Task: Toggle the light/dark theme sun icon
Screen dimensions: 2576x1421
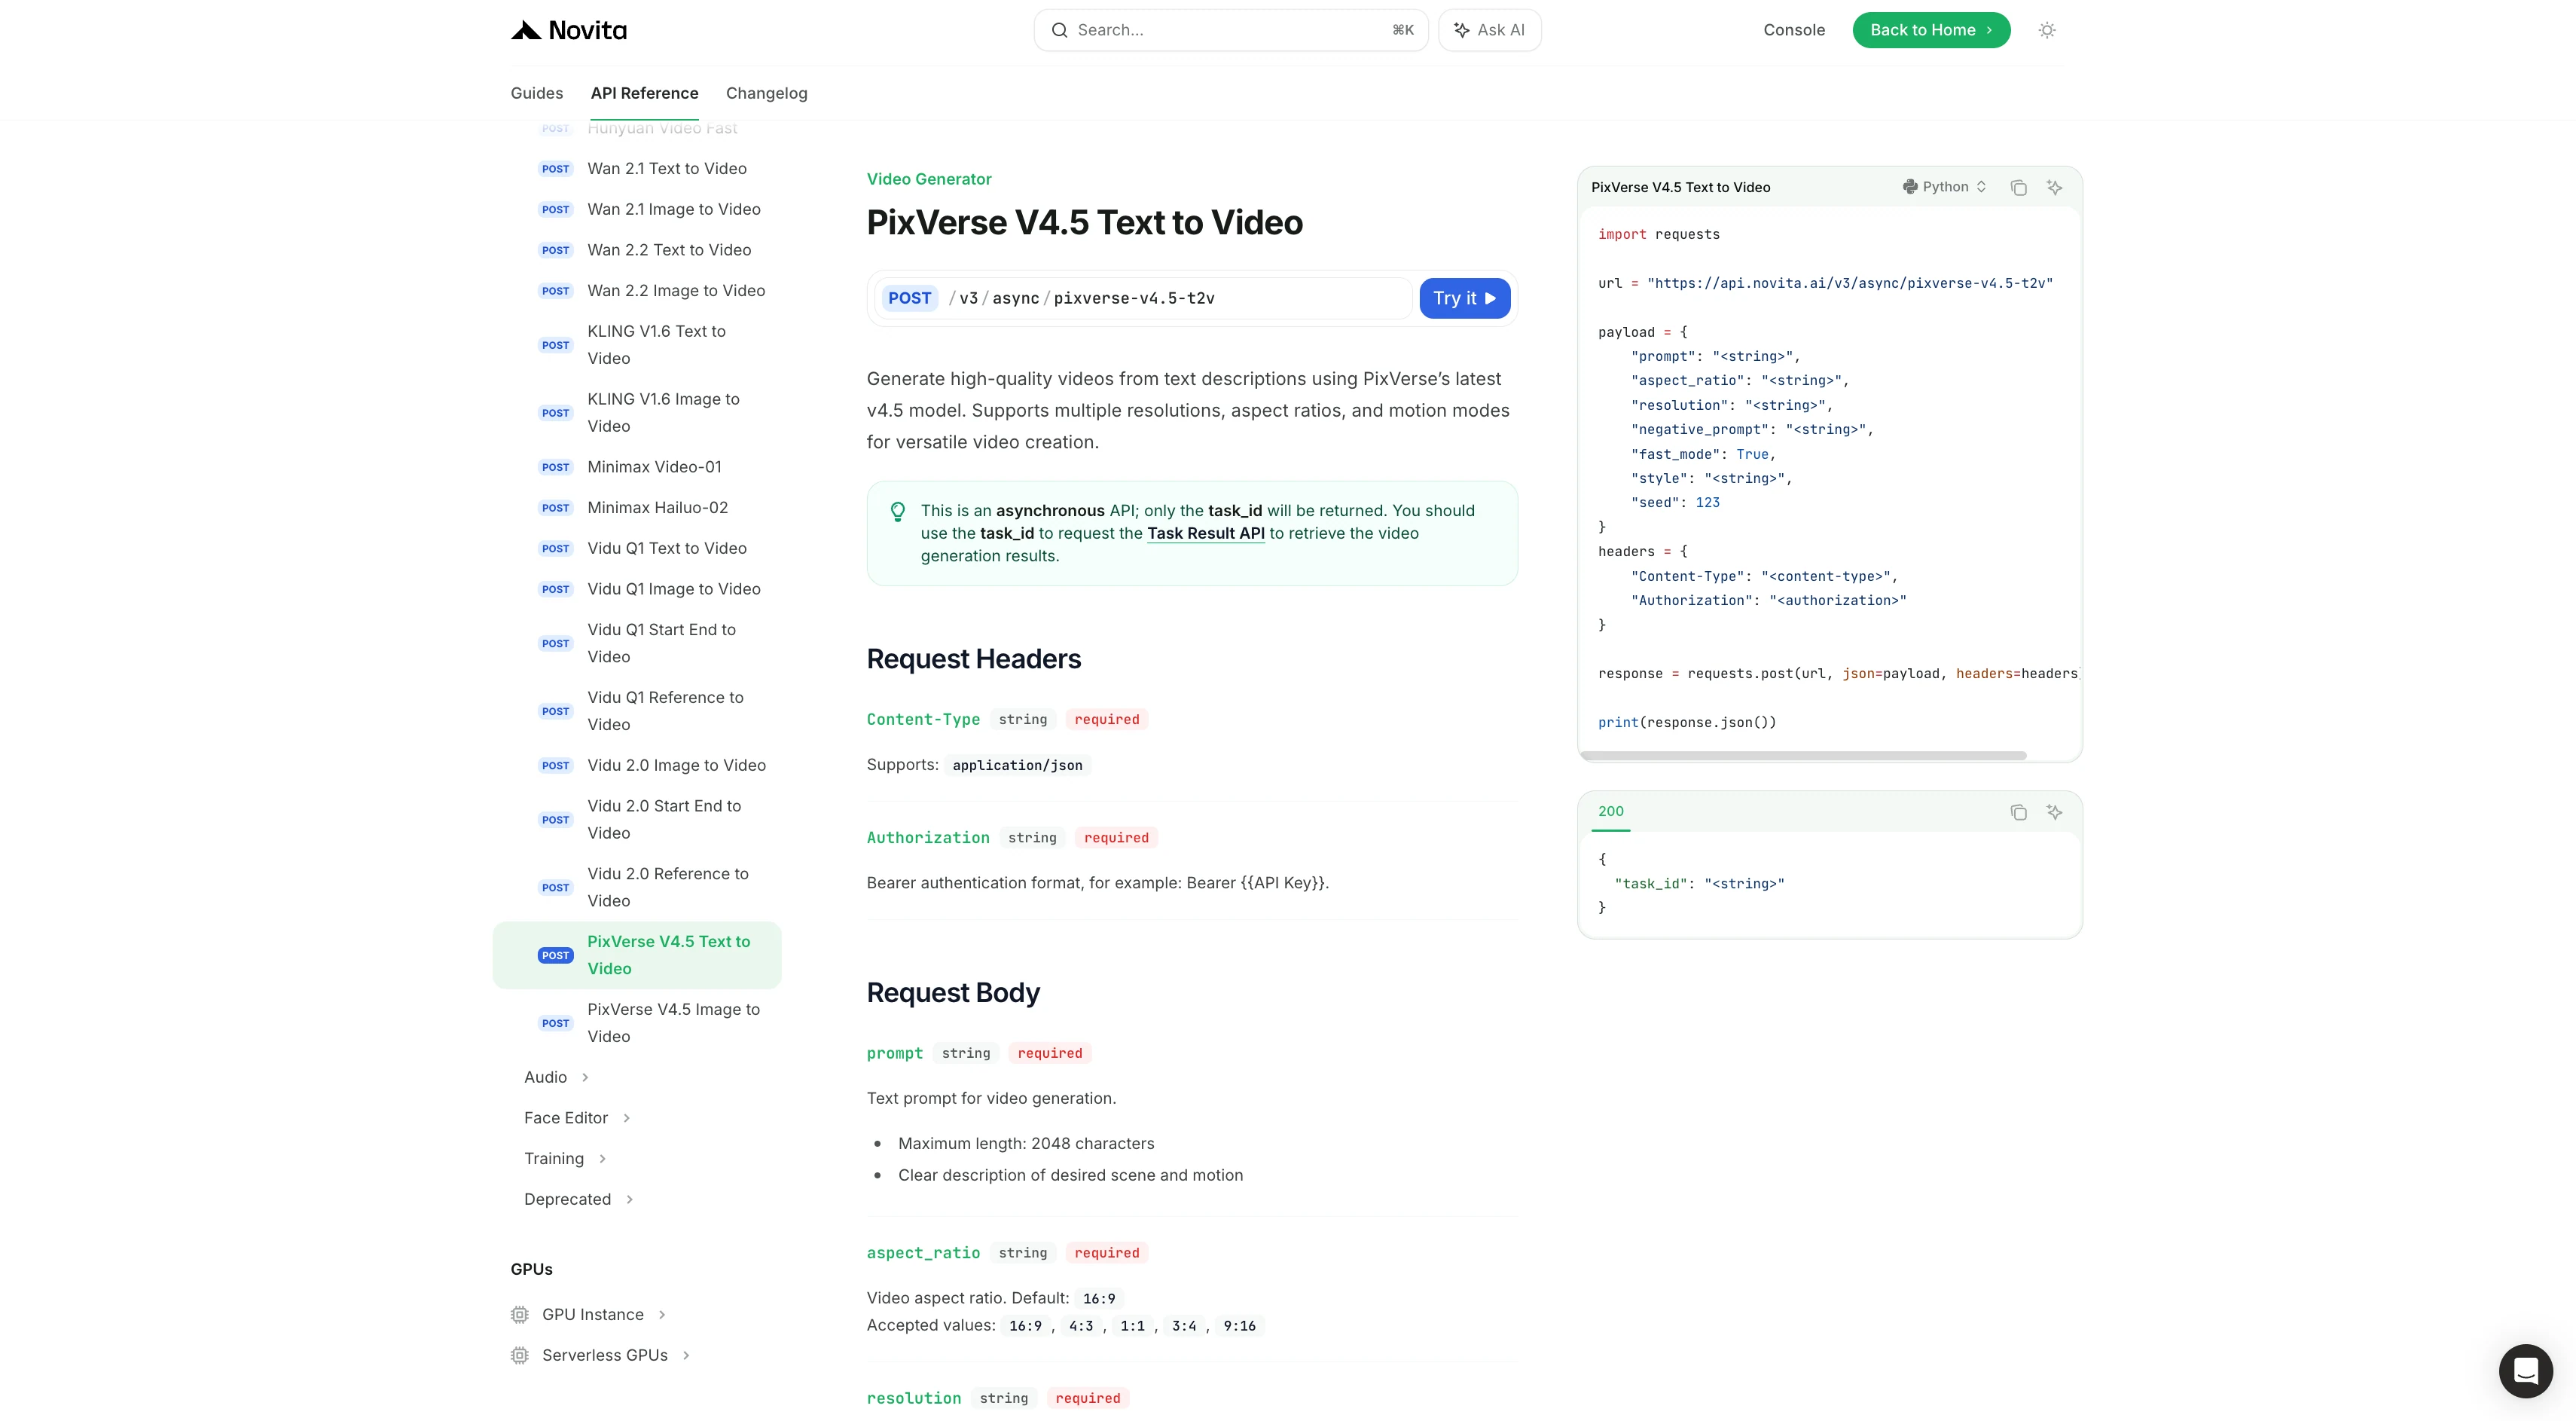Action: (2047, 30)
